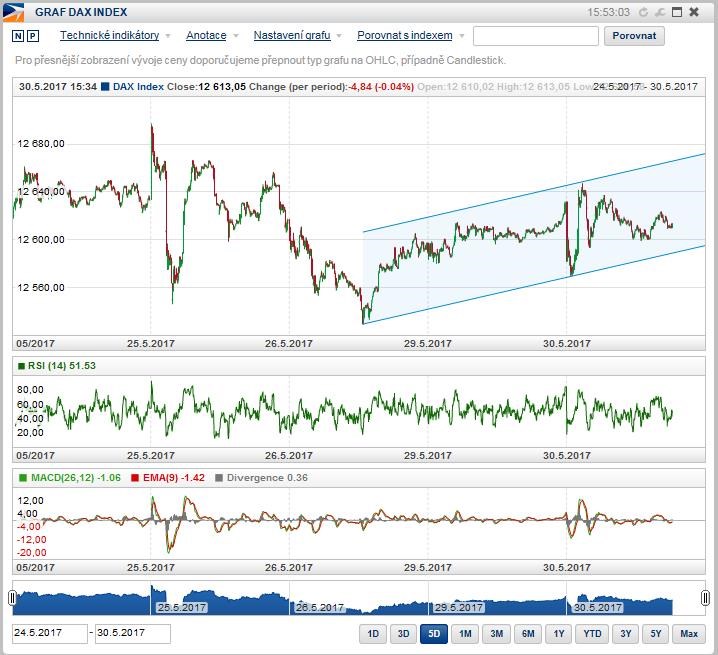Expand arrow next to Nastavení grafu
This screenshot has width=718, height=655.
339,36
